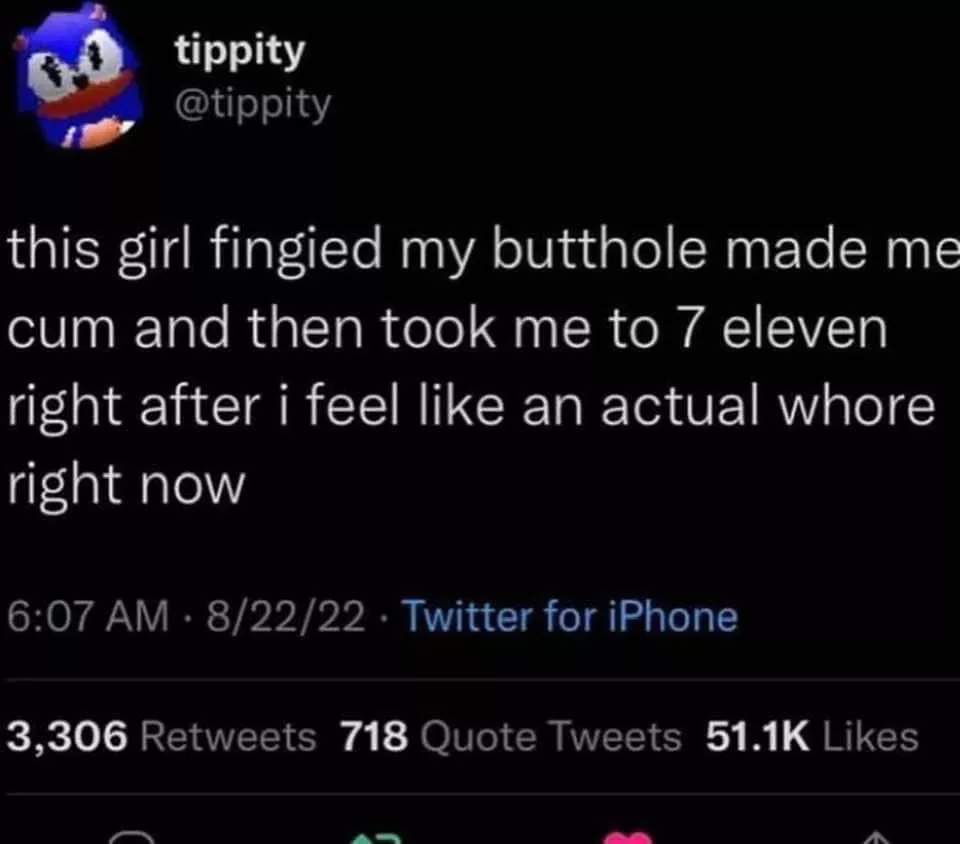This screenshot has width=960, height=844.
Task: Click the Twitter for iPhone source link
Action: click(570, 617)
